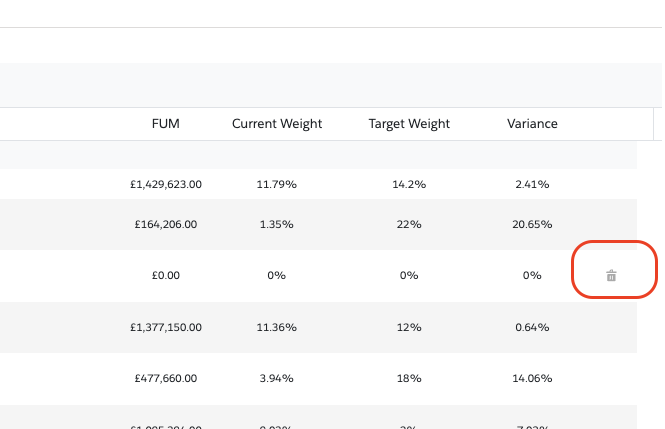Click the £164,206.00 FUM value

click(x=166, y=225)
